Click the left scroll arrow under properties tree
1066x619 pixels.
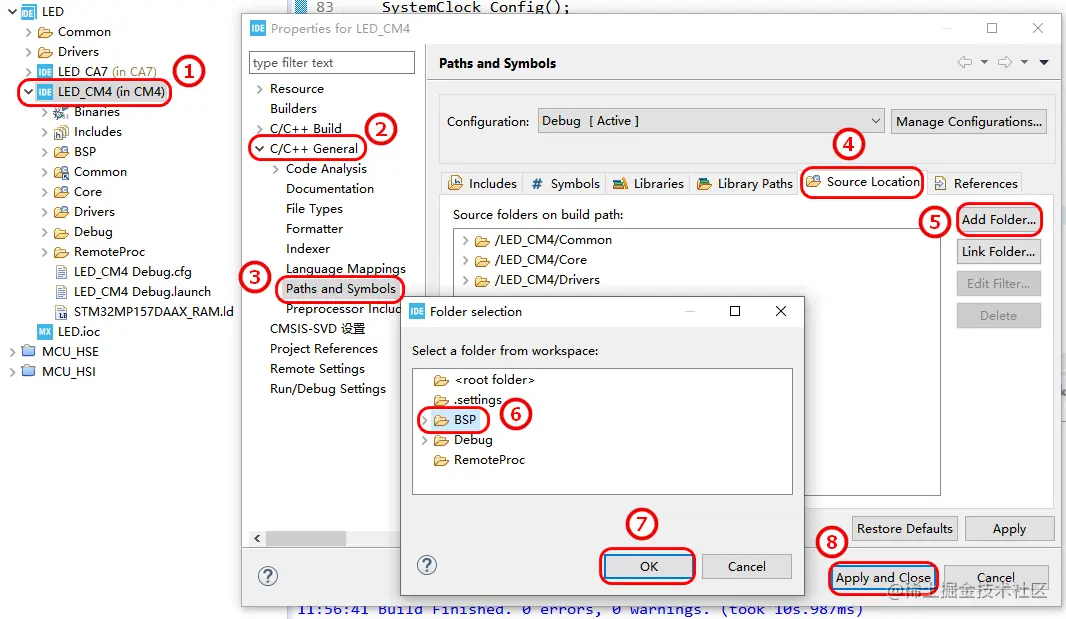(x=257, y=539)
